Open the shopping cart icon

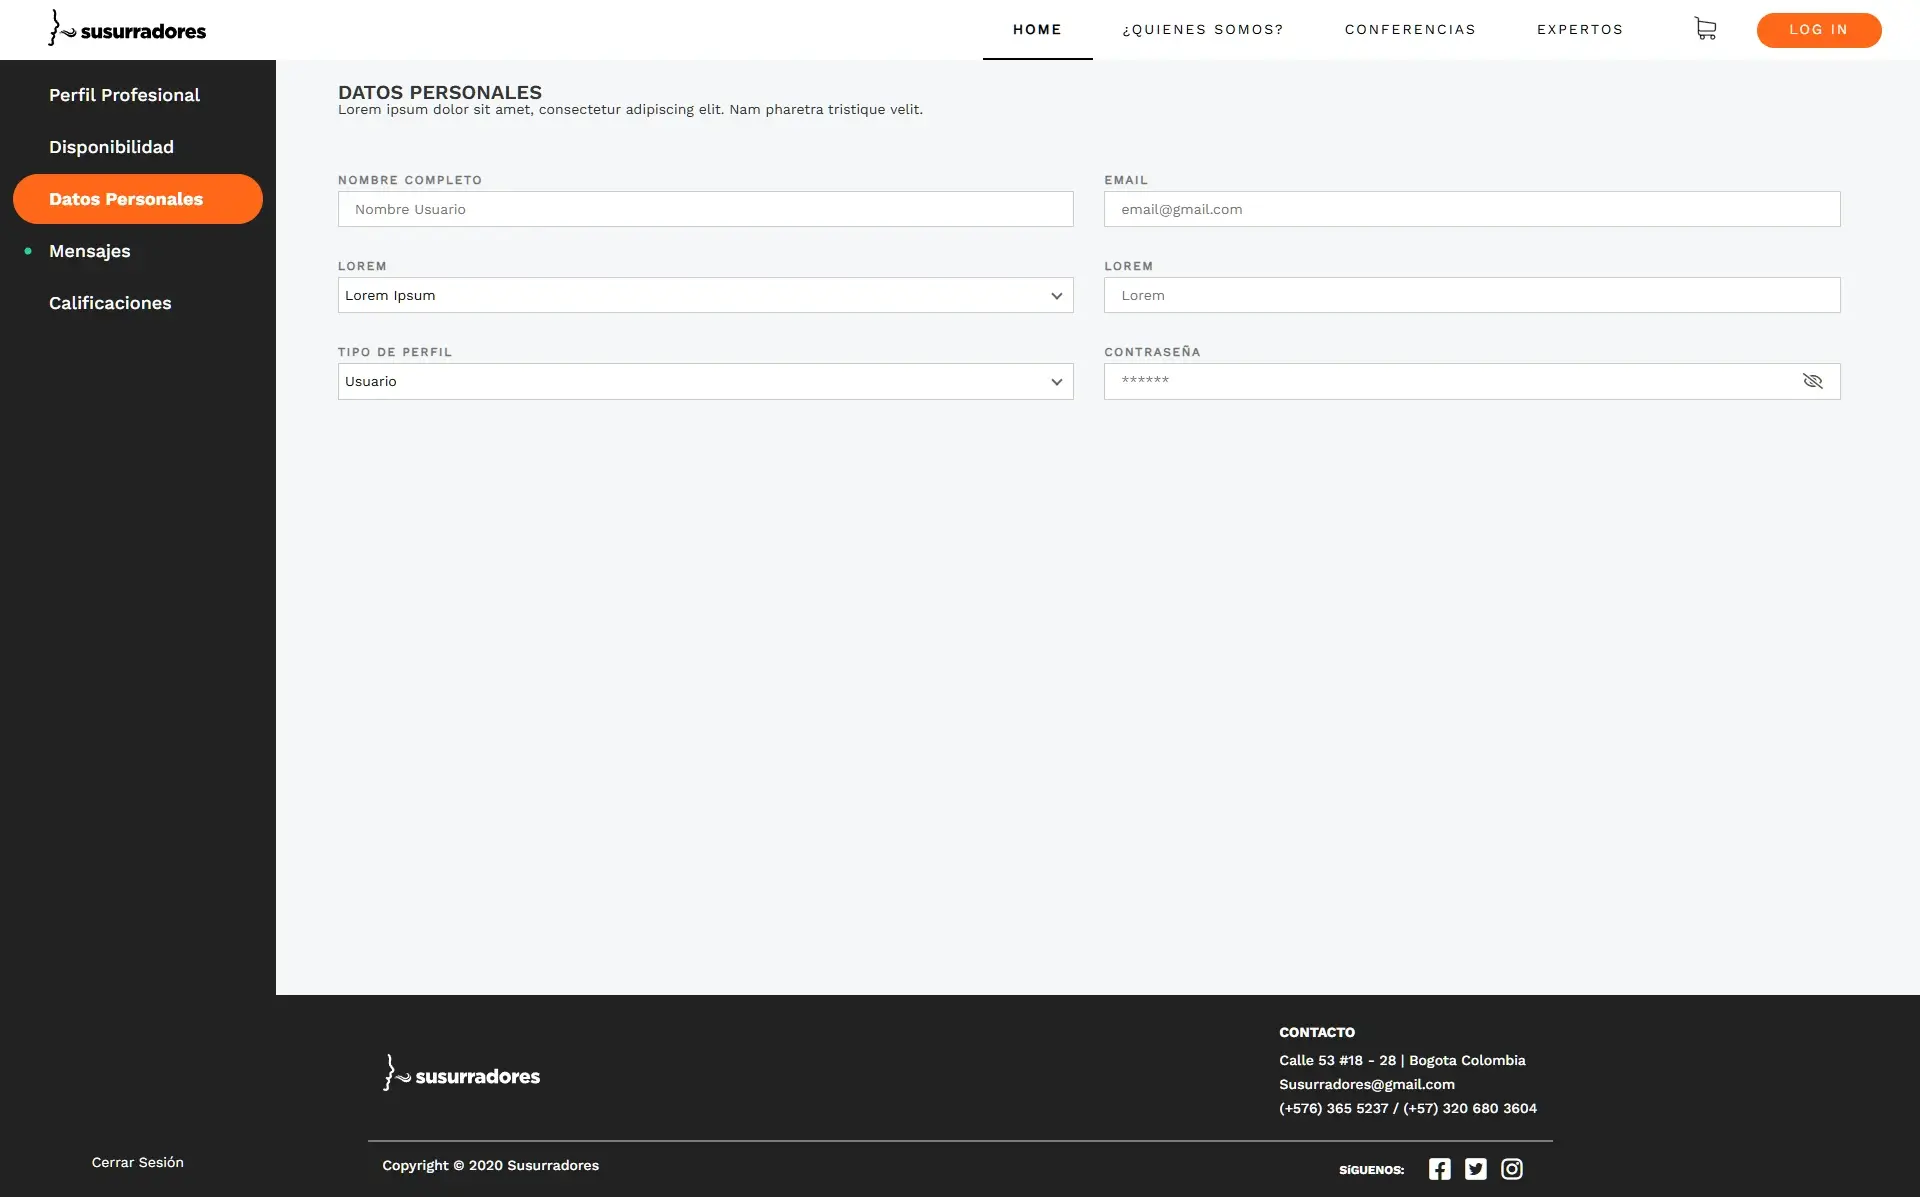tap(1705, 29)
